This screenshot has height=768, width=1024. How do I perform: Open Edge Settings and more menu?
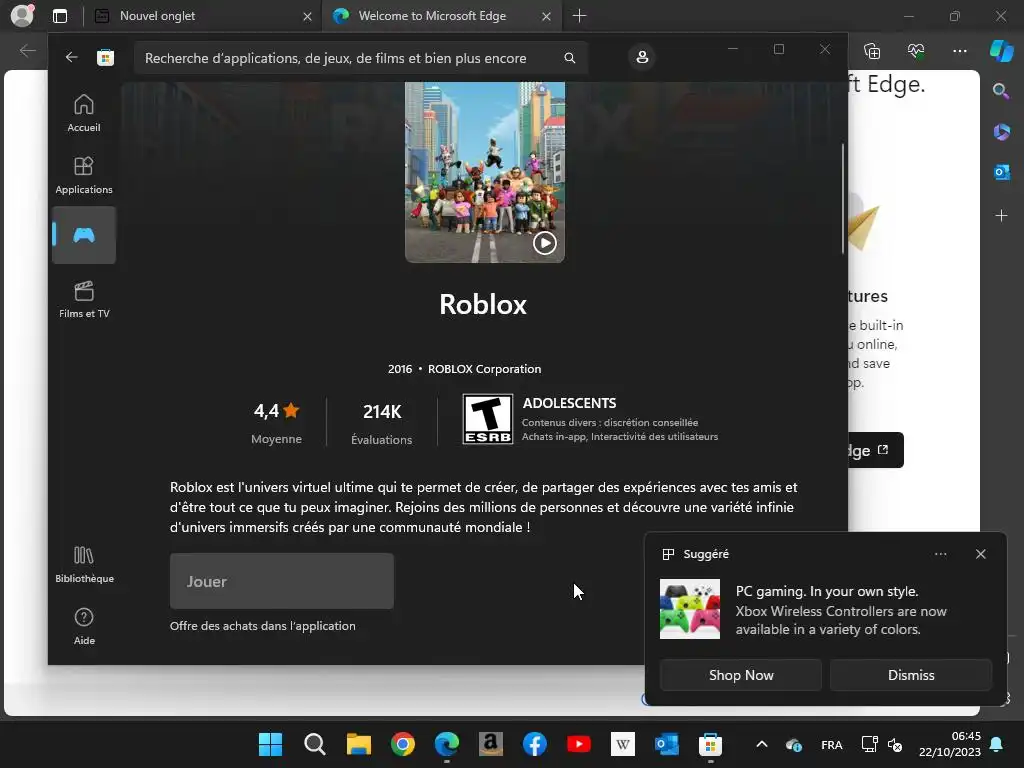click(959, 50)
